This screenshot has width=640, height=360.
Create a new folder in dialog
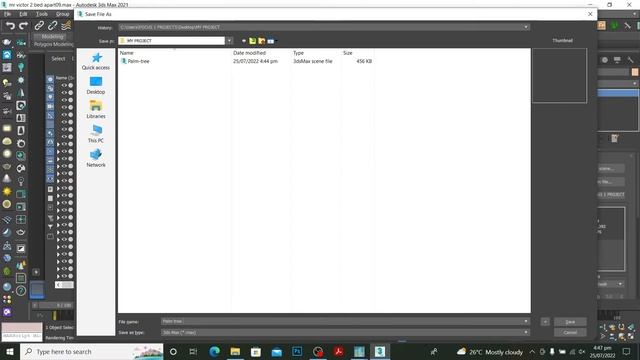click(262, 41)
